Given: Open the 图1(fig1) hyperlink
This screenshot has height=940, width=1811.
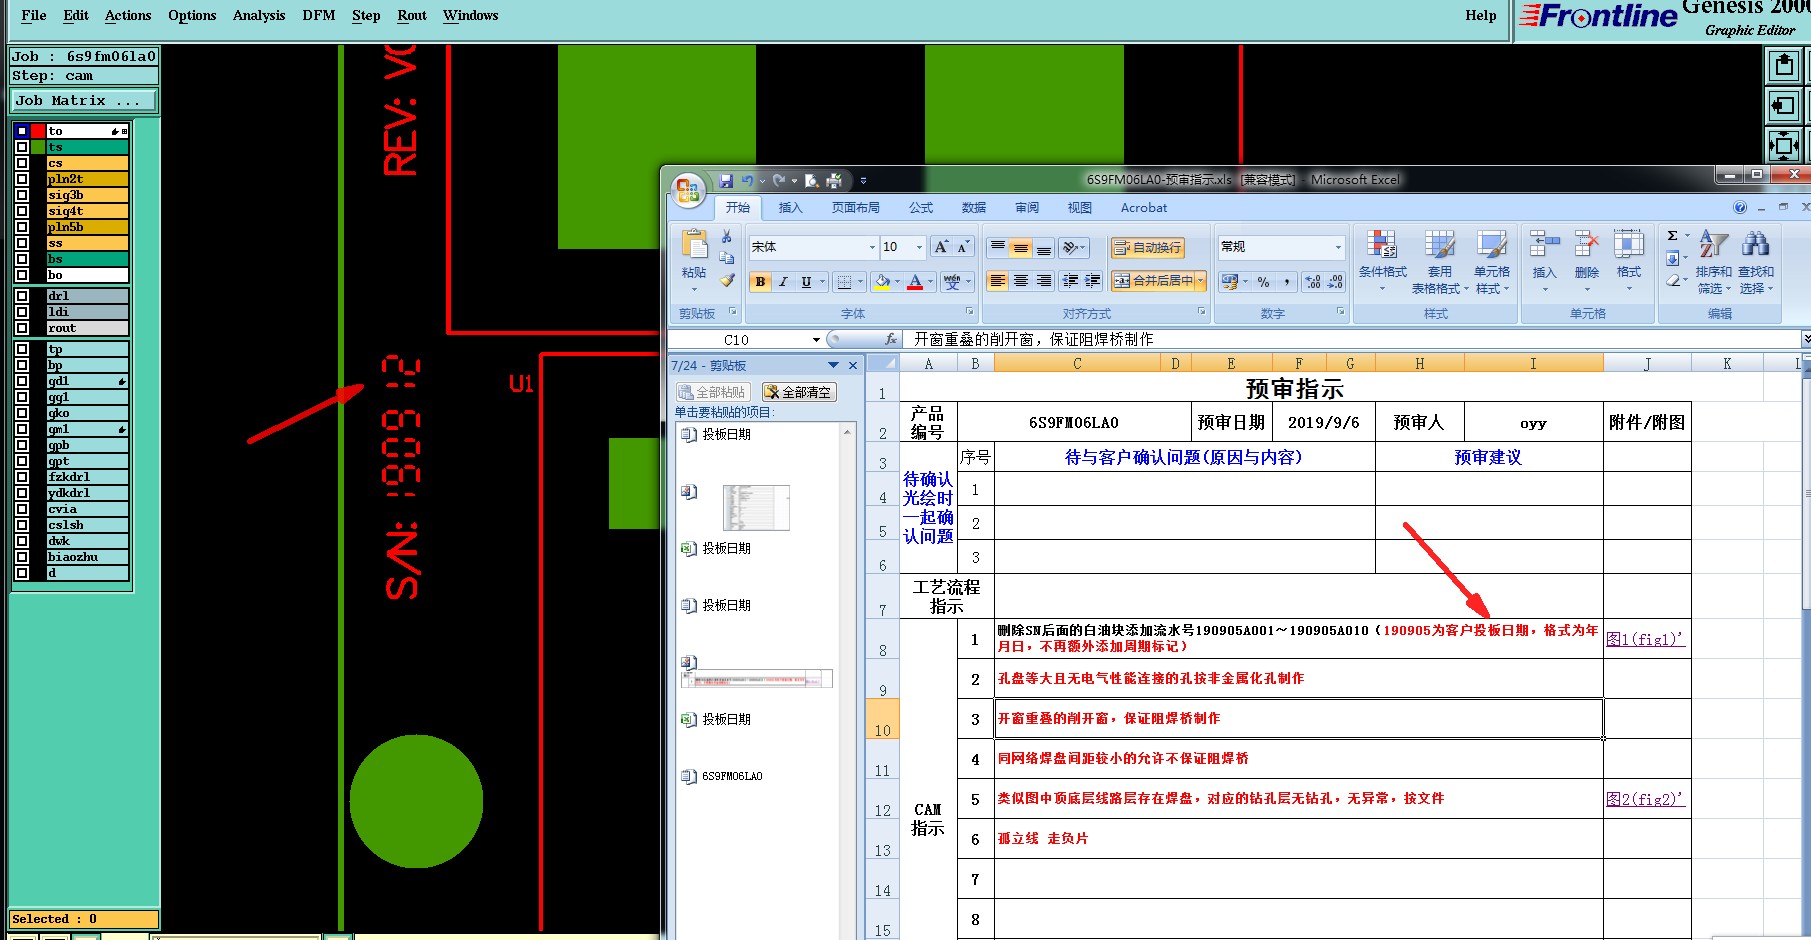Looking at the screenshot, I should [x=1645, y=639].
